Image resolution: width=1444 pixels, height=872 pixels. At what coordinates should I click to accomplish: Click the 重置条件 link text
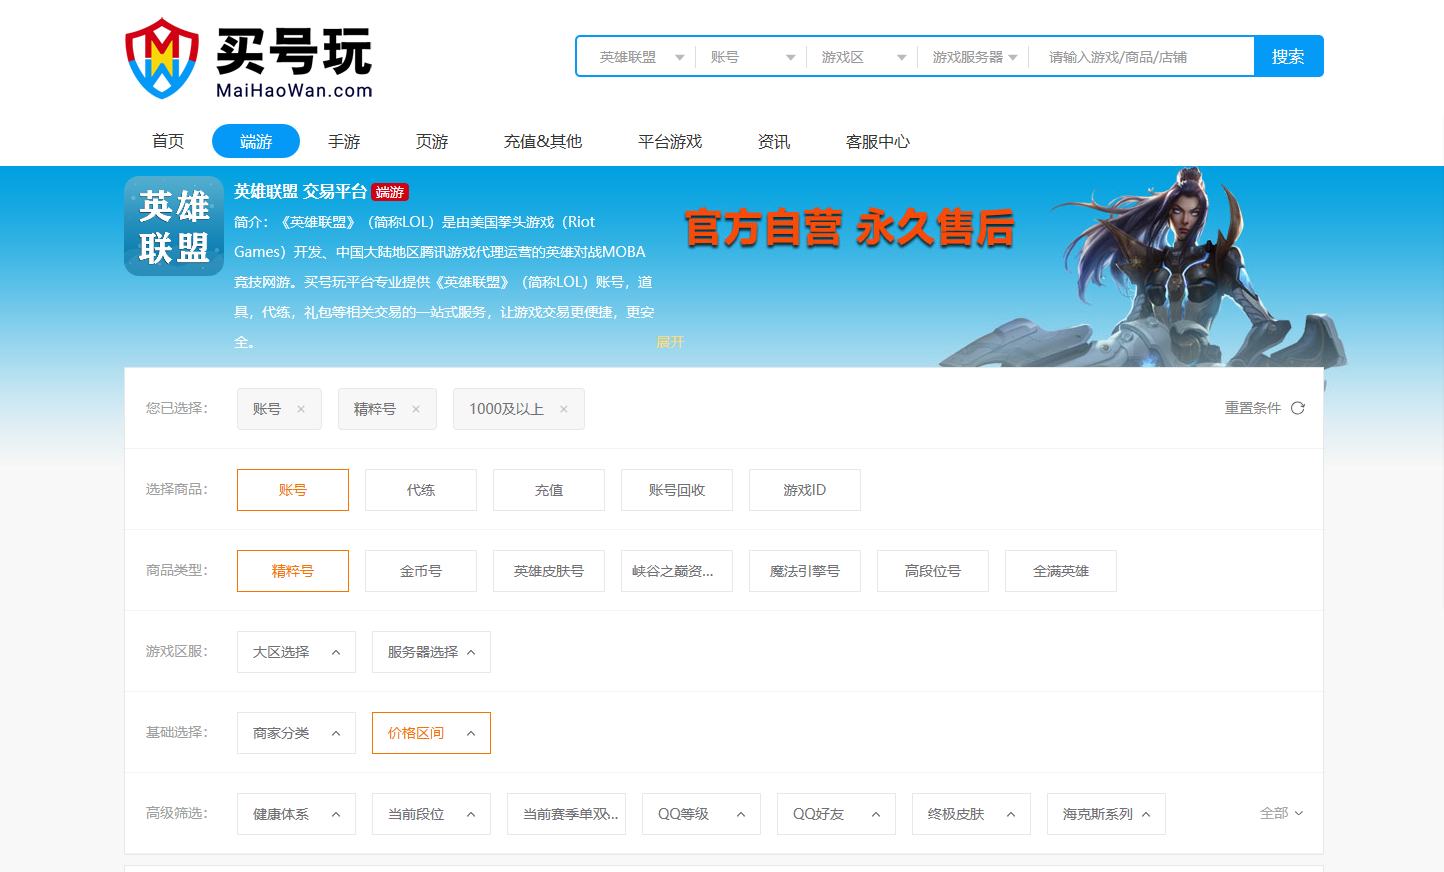click(1252, 408)
